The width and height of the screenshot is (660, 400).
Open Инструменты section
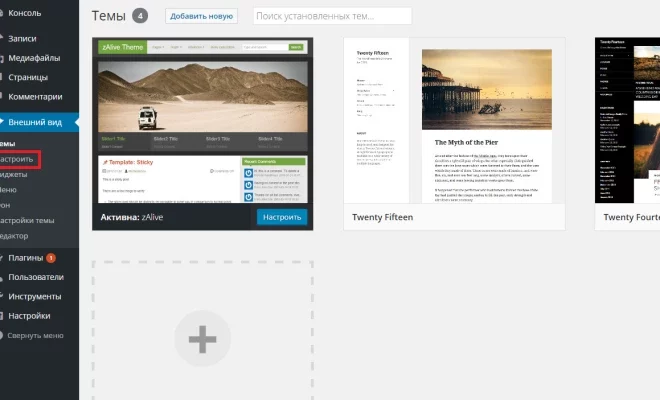pyautogui.click(x=35, y=296)
